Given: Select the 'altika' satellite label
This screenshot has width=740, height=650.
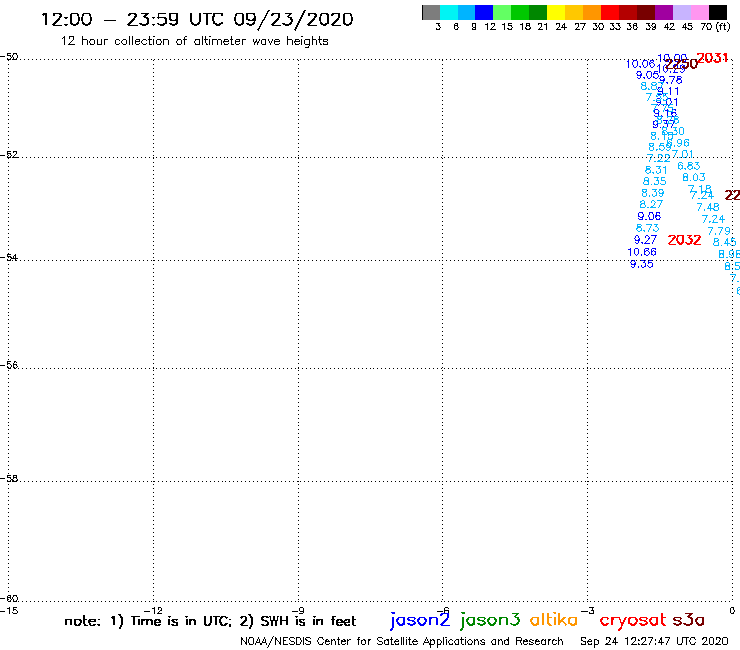Looking at the screenshot, I should point(553,619).
